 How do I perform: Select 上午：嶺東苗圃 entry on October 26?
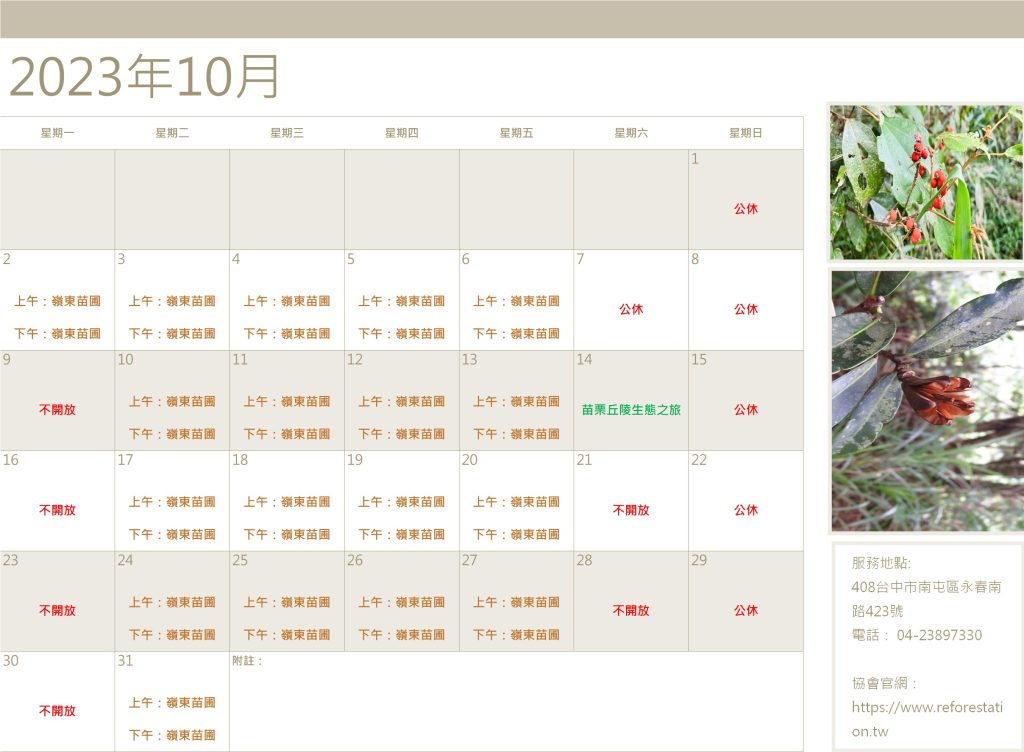coord(402,603)
